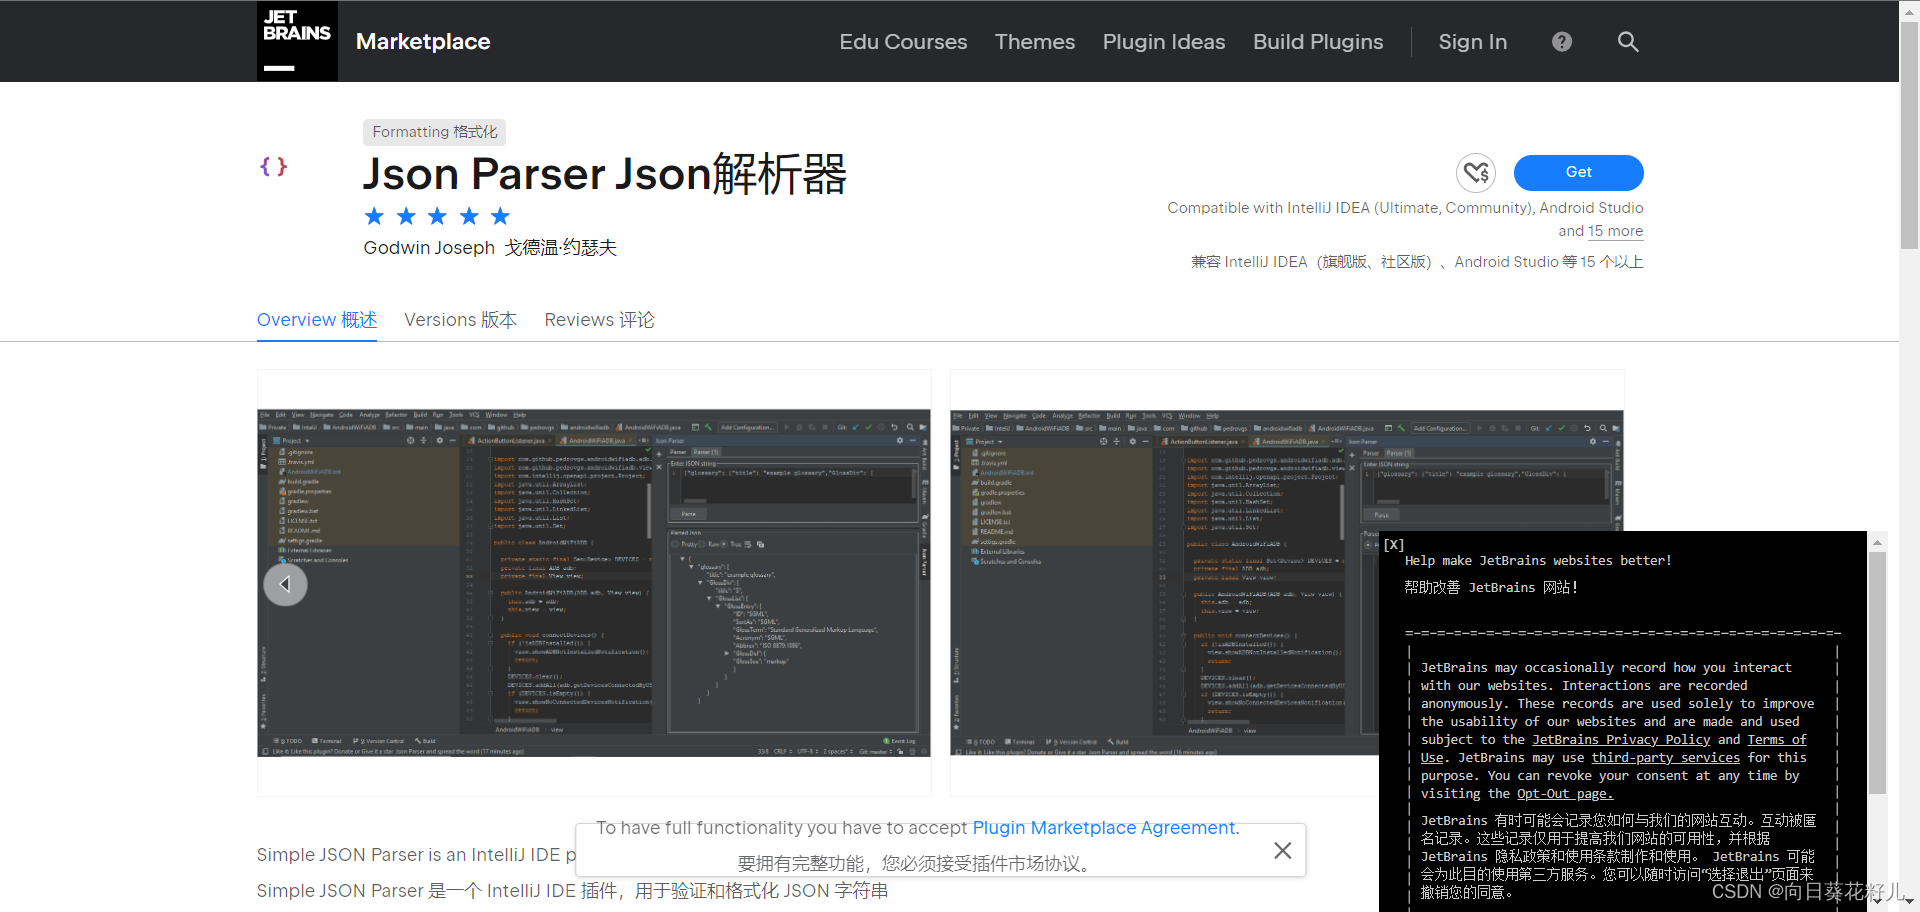Screen dimensions: 1920x912
Task: Open the Themes menu item
Action: 1034,42
